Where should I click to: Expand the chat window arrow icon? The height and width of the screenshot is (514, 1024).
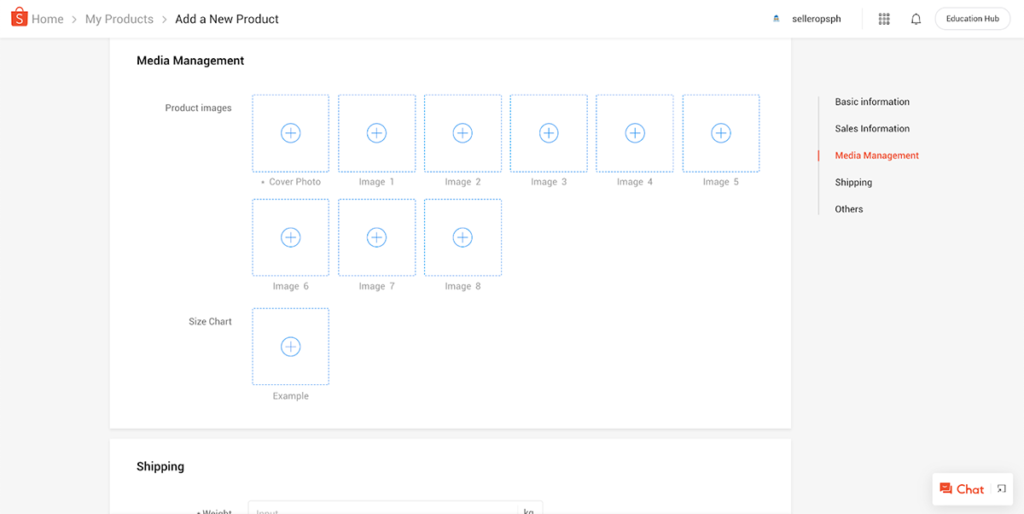pyautogui.click(x=1001, y=489)
